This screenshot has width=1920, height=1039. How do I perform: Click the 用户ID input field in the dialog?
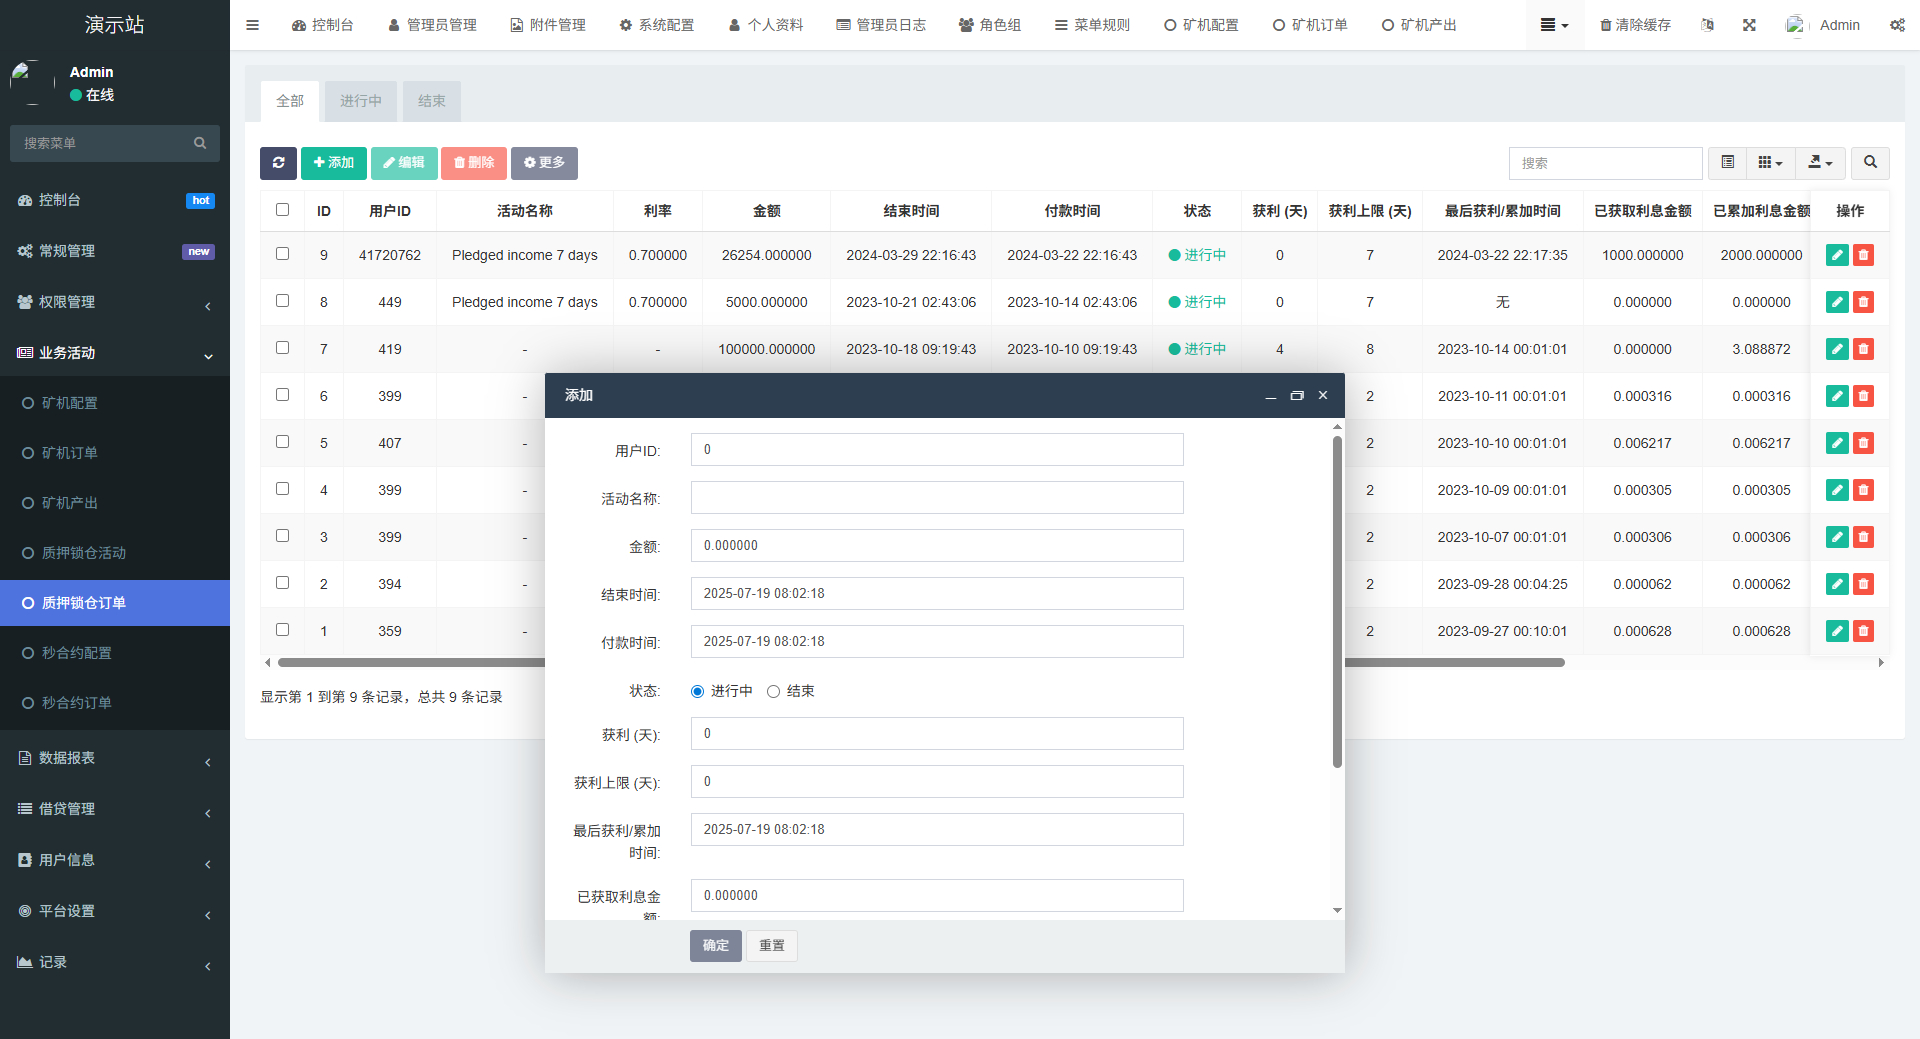pyautogui.click(x=936, y=449)
